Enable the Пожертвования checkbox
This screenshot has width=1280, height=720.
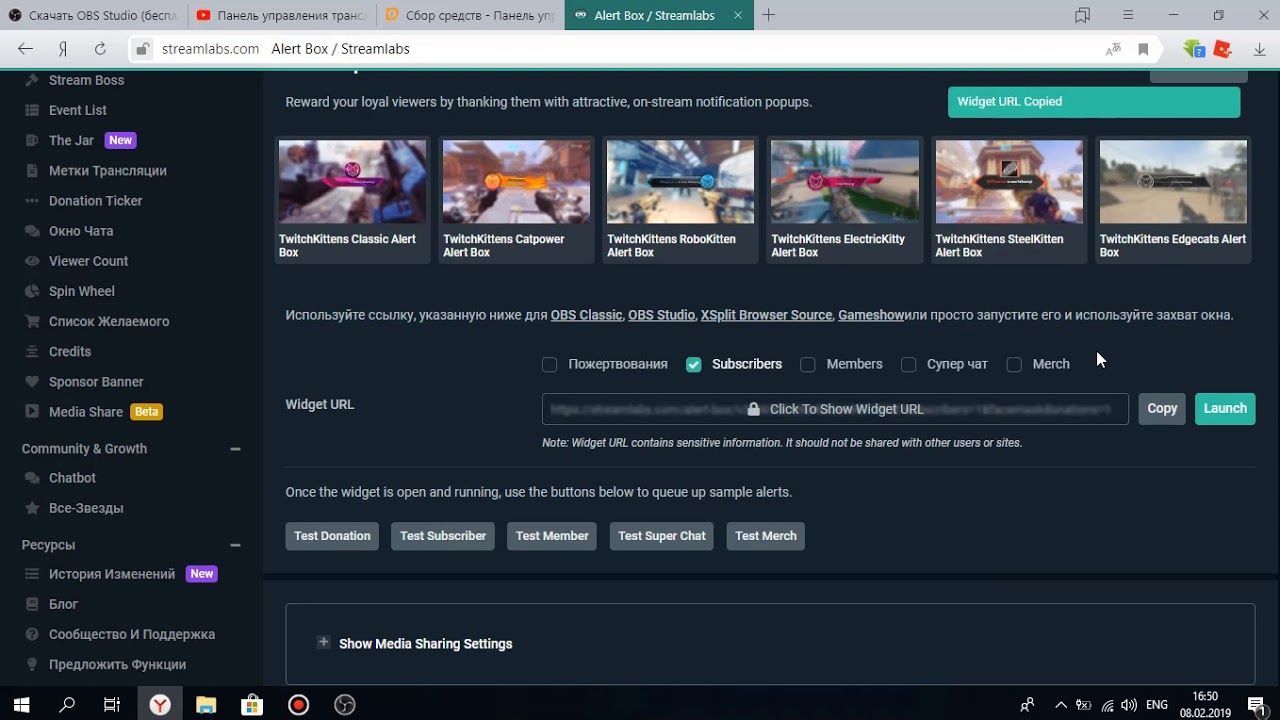[549, 365]
